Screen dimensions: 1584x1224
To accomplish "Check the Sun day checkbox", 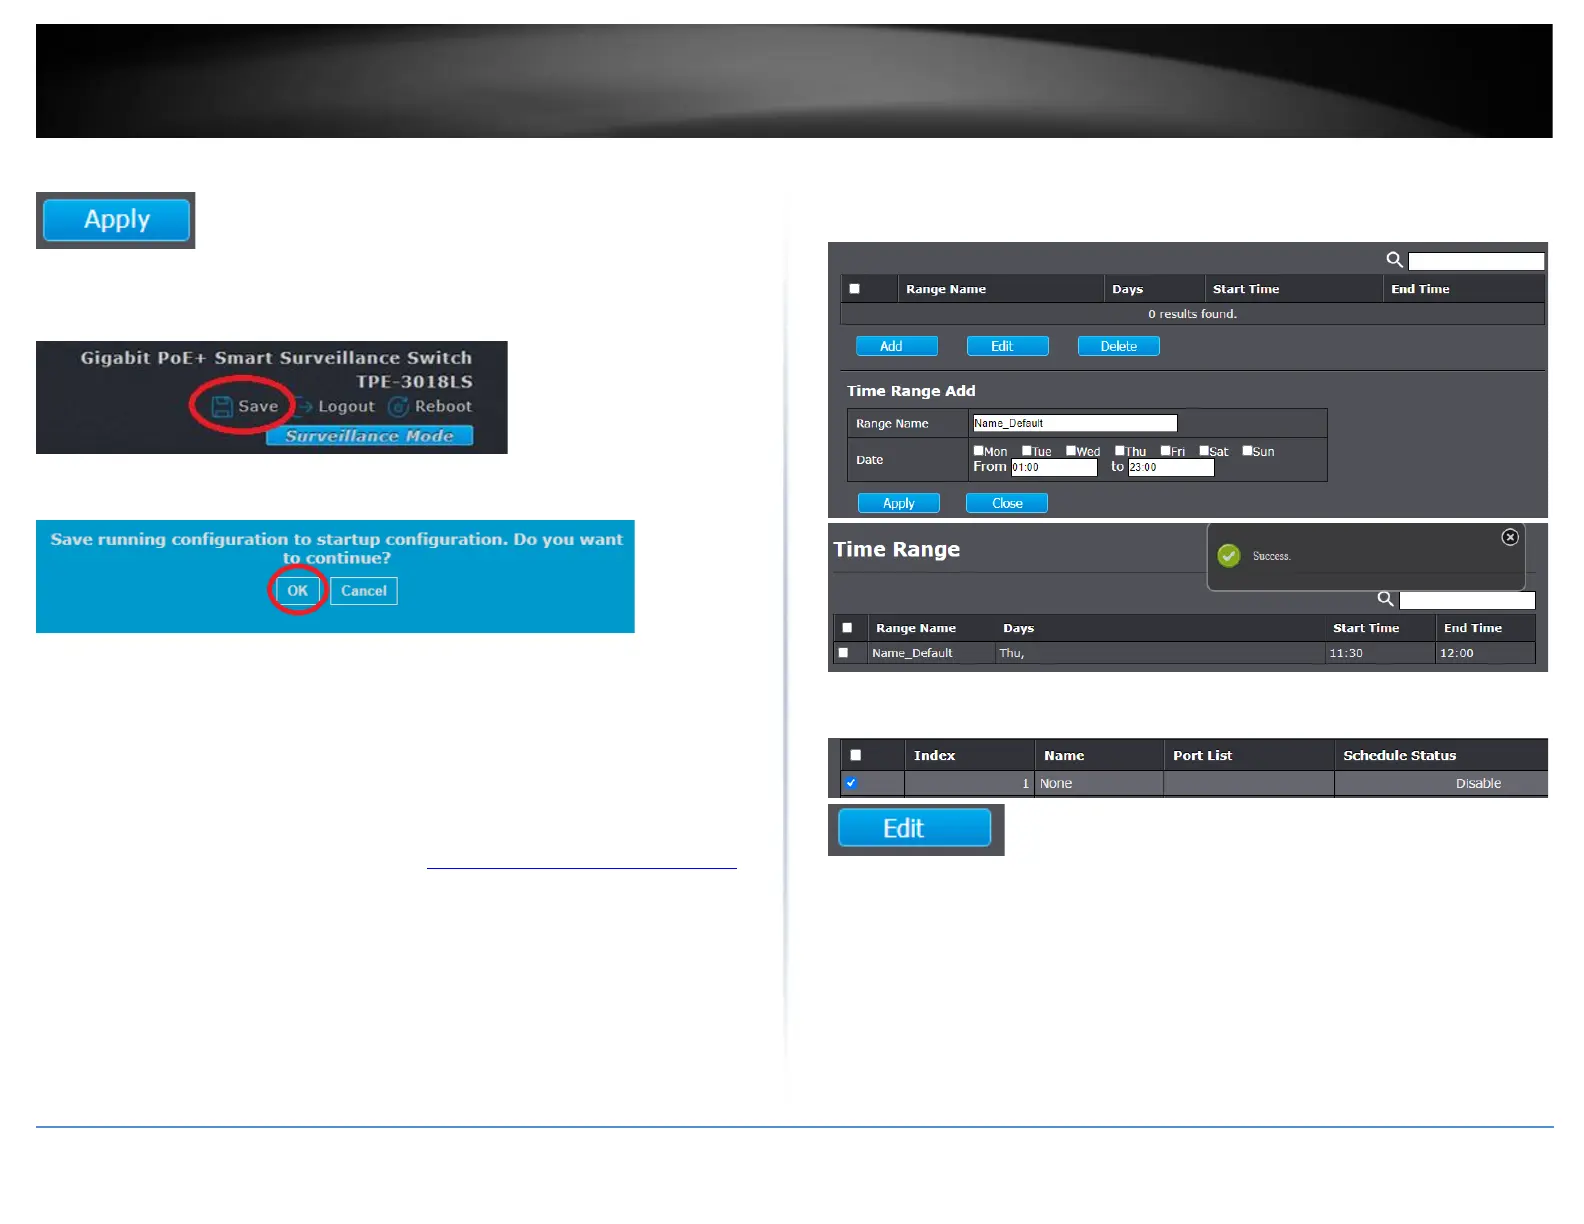I will (1247, 451).
